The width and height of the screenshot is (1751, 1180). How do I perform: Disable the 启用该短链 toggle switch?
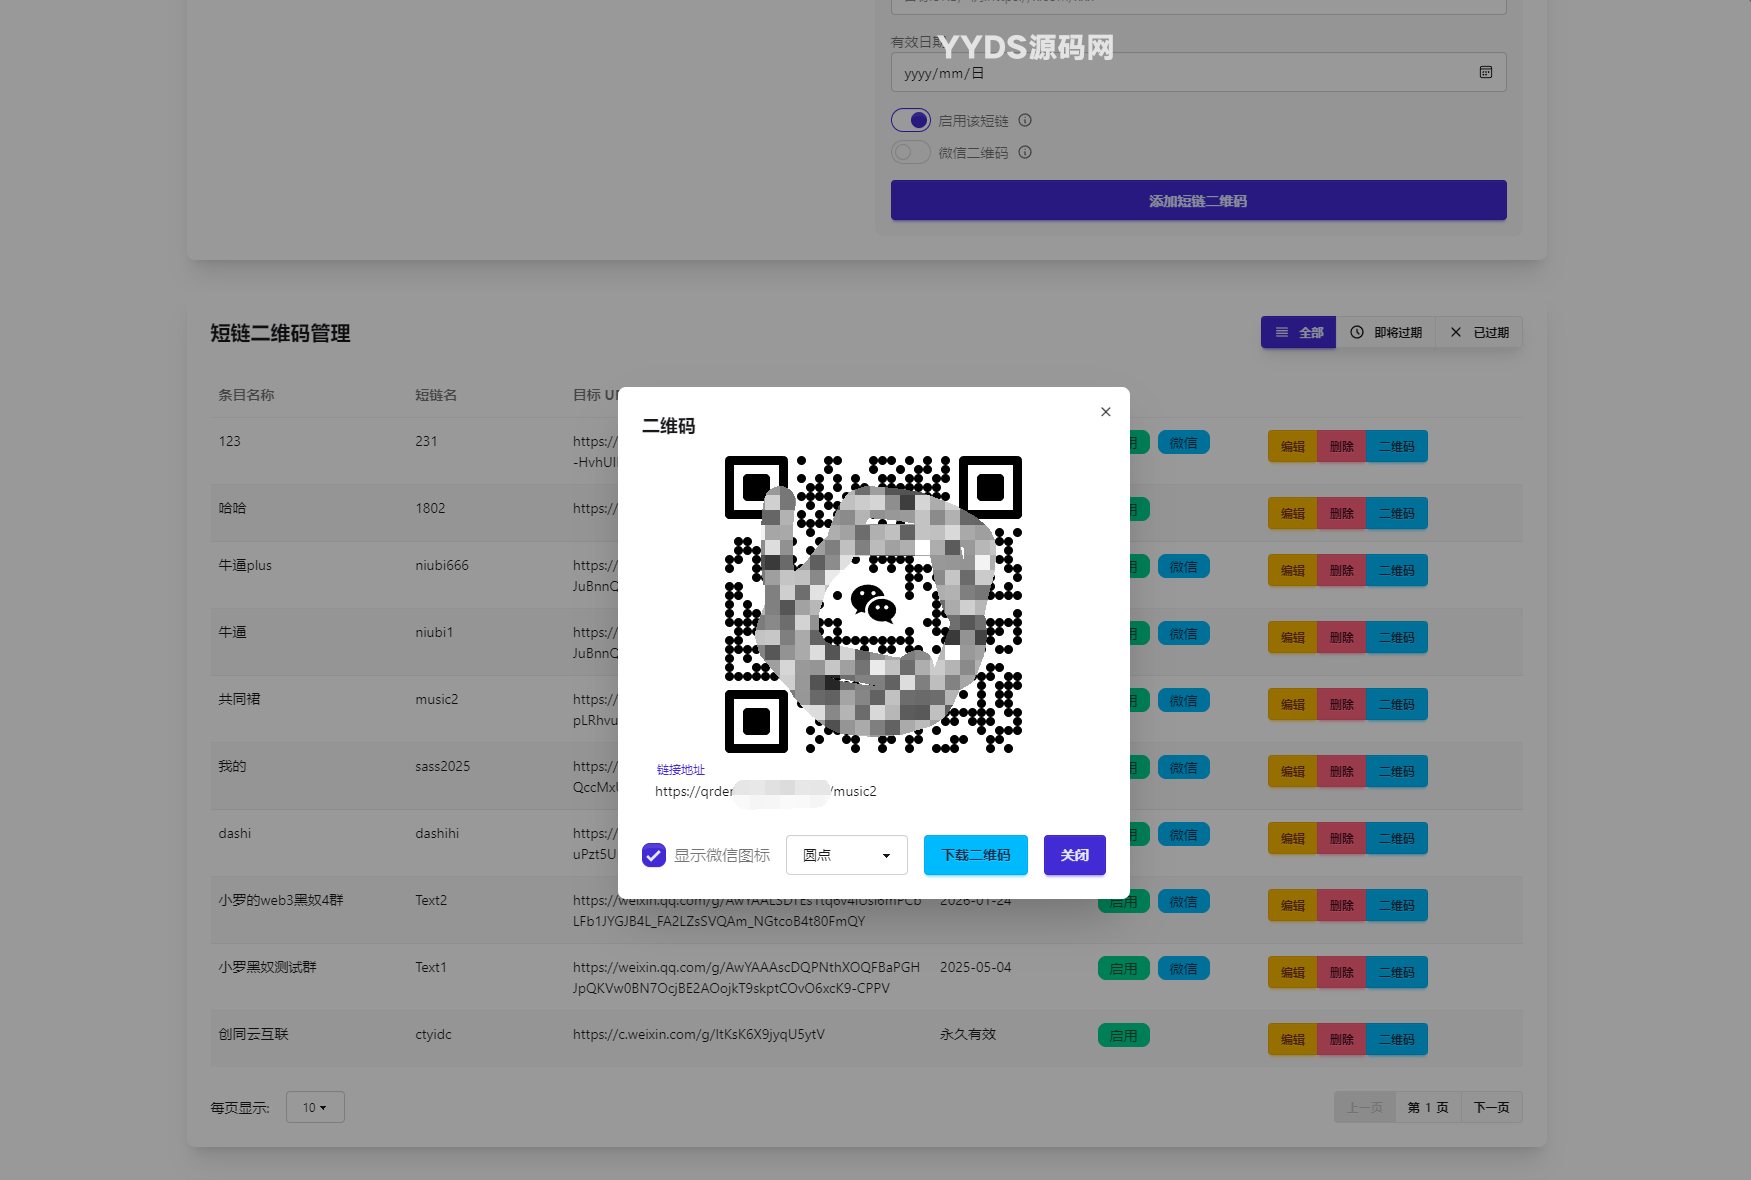click(911, 120)
